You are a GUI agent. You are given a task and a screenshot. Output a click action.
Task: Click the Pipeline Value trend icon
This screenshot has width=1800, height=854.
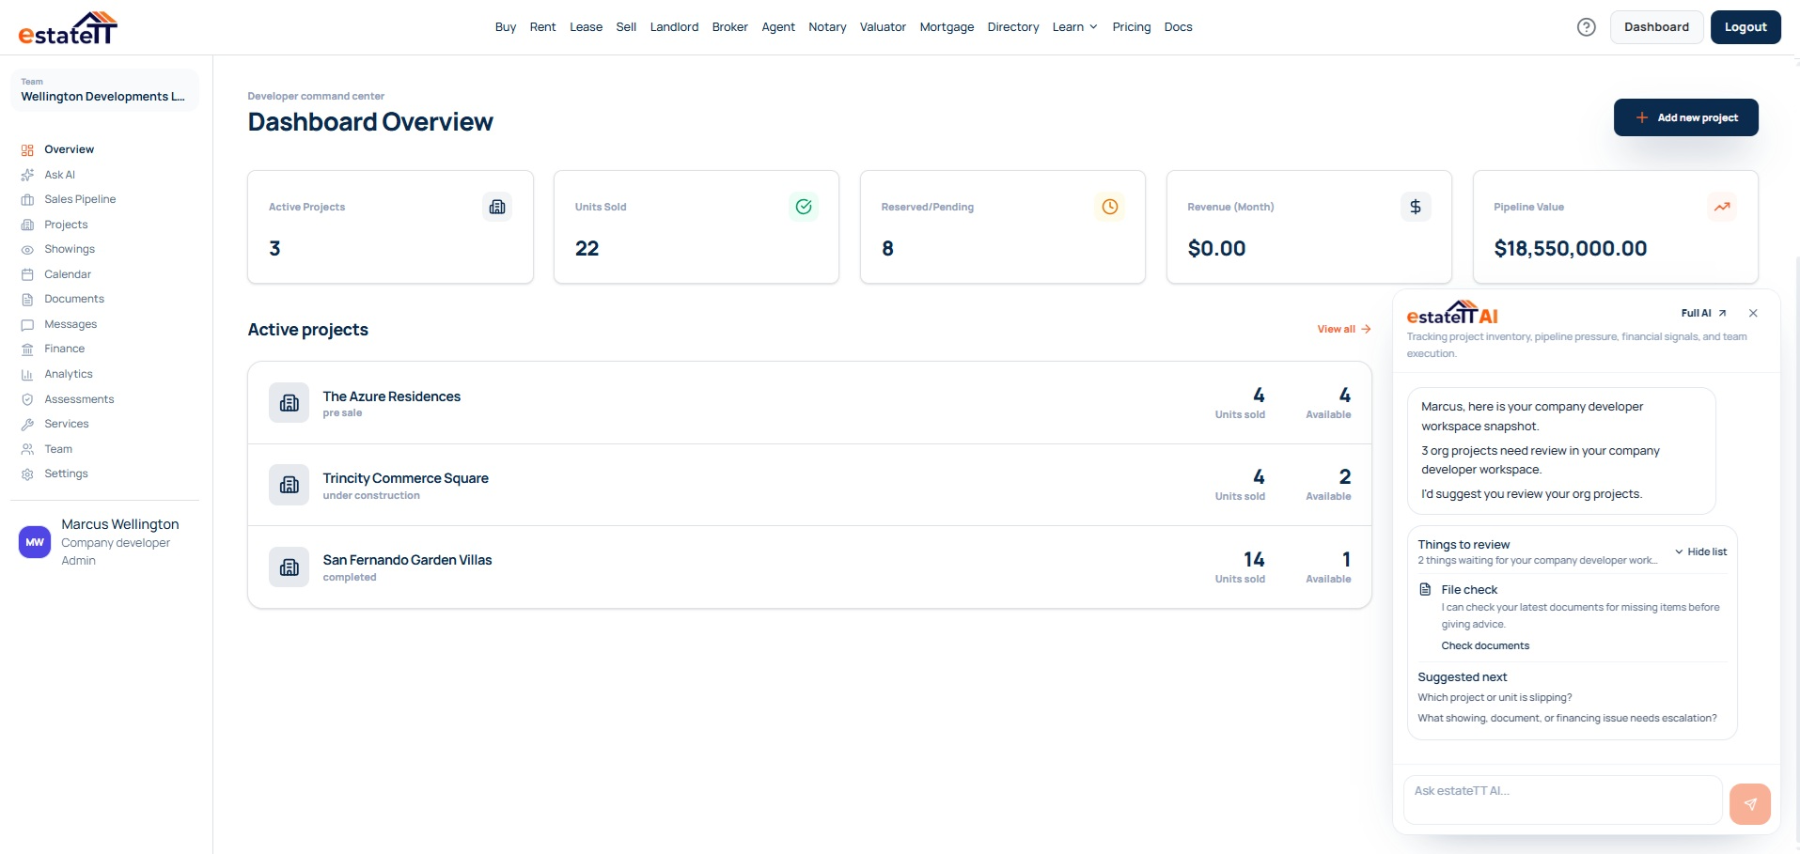(1722, 207)
